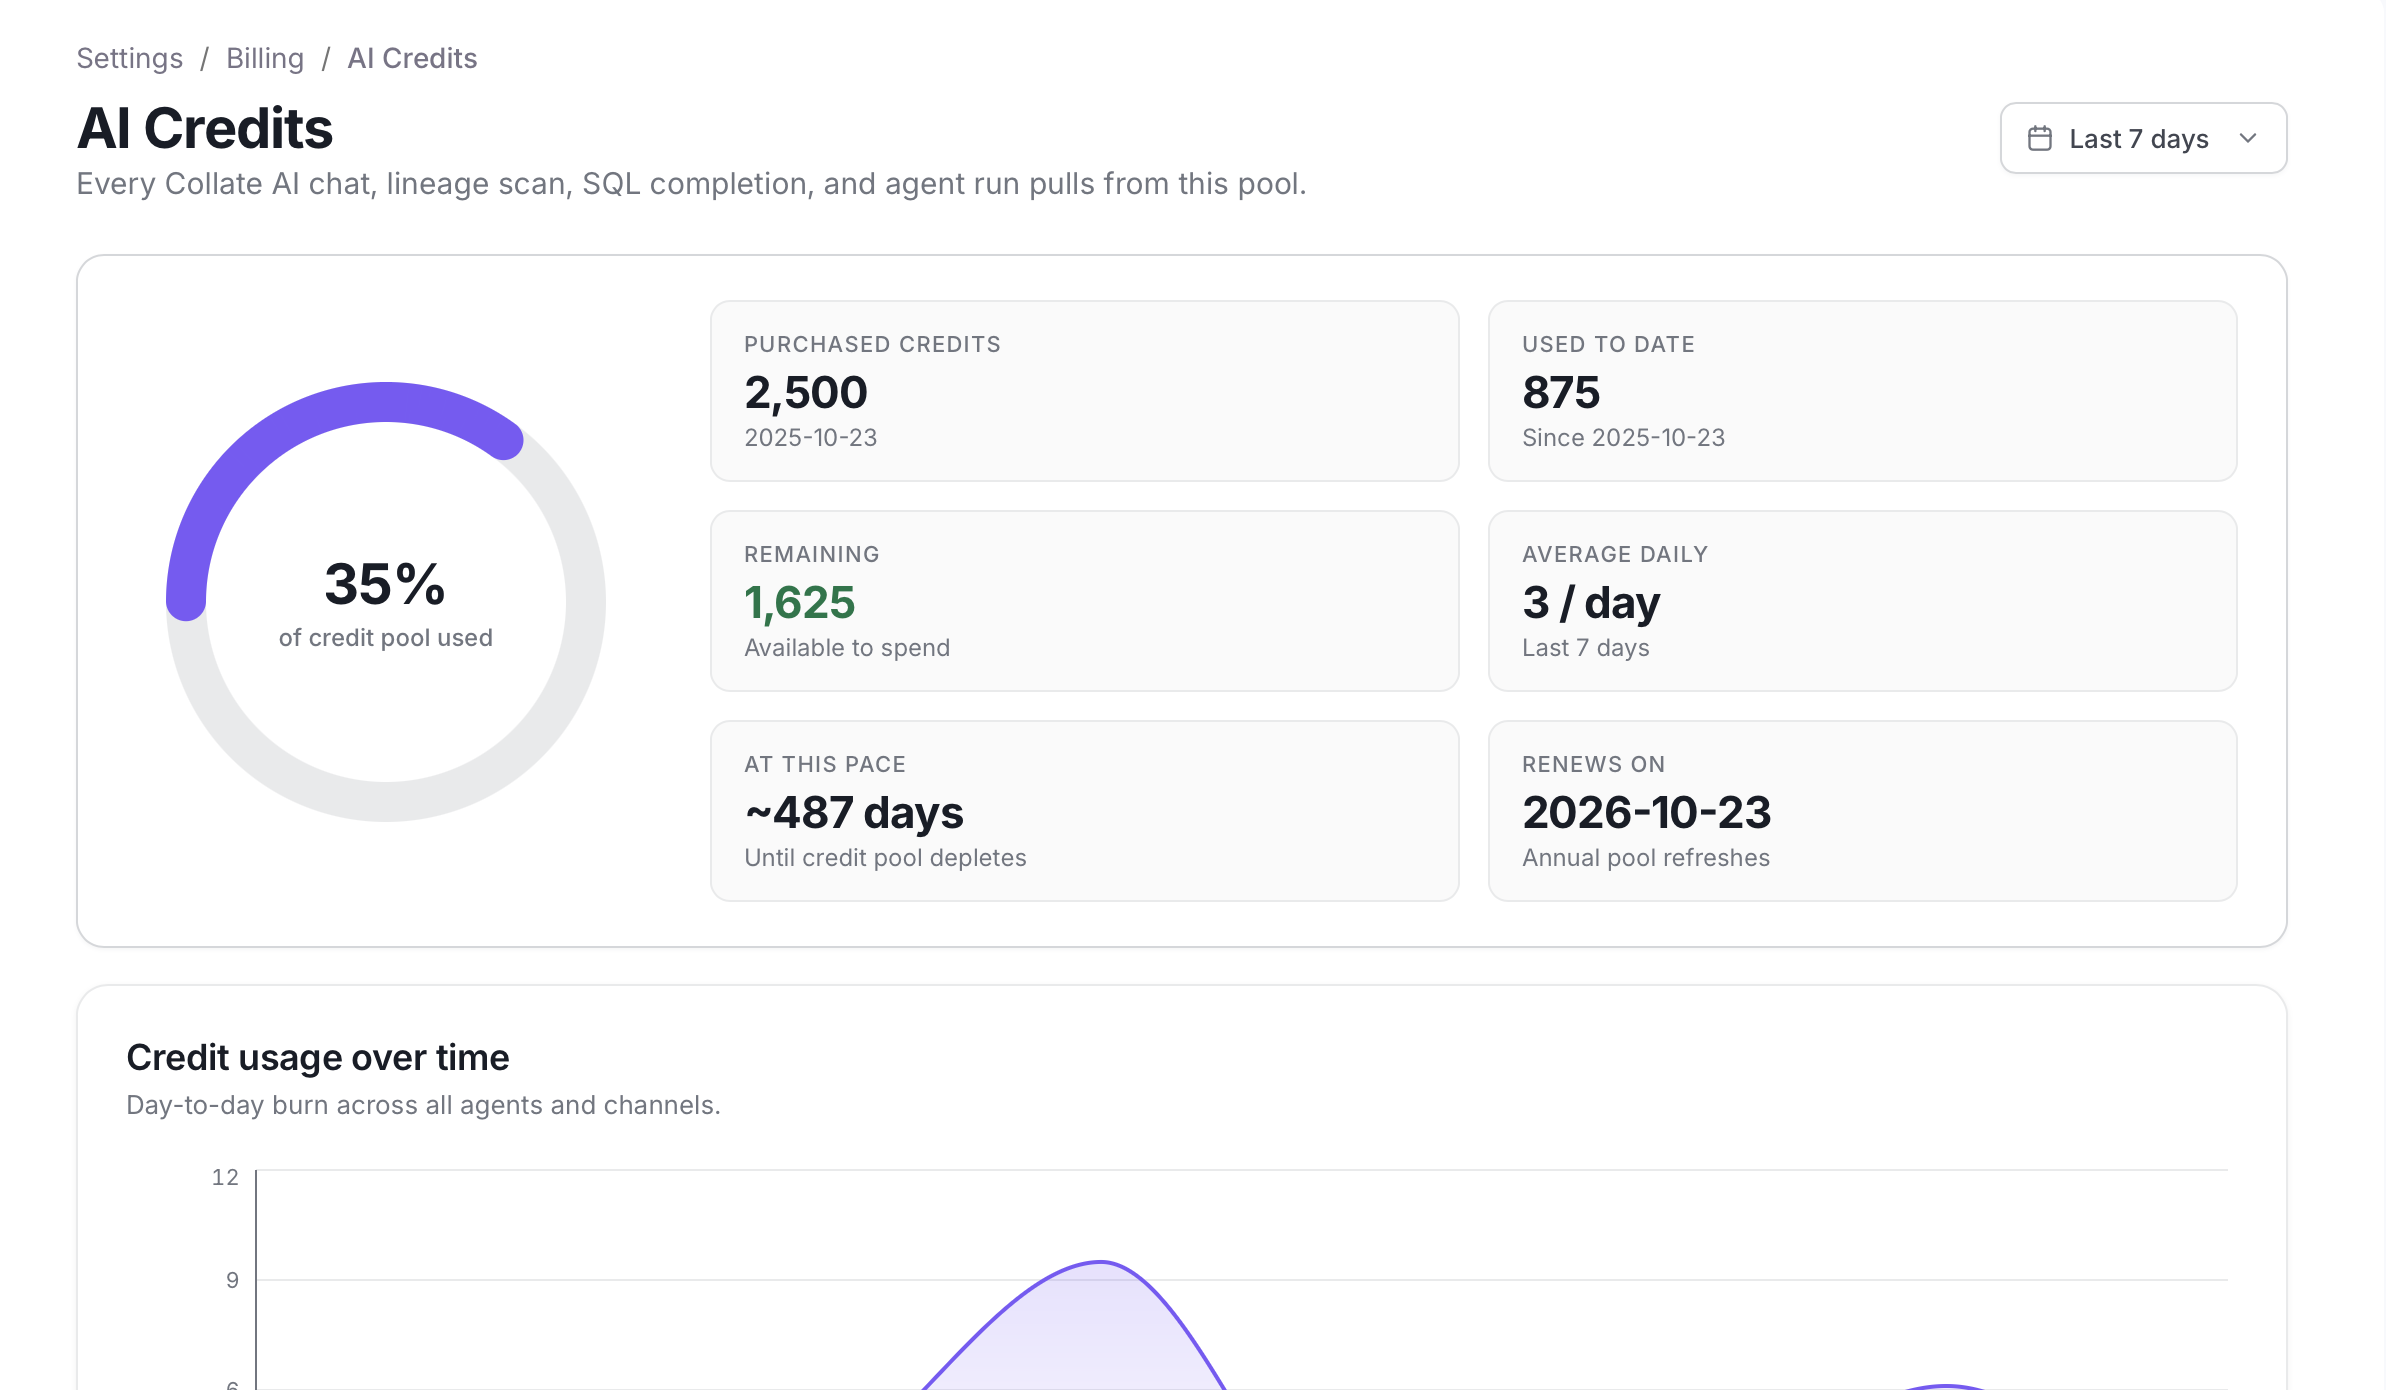Click the ~487 days pace estimate
Screen dimensions: 2386x1390
[x=854, y=812]
